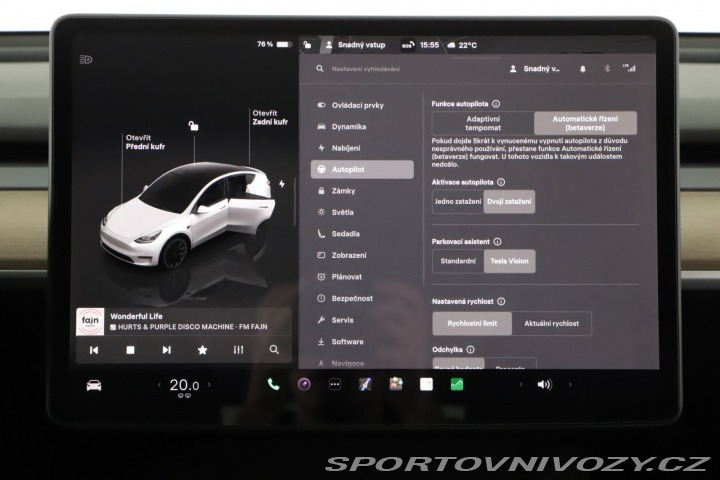Open notifications bell icon
The image size is (720, 480).
click(583, 69)
